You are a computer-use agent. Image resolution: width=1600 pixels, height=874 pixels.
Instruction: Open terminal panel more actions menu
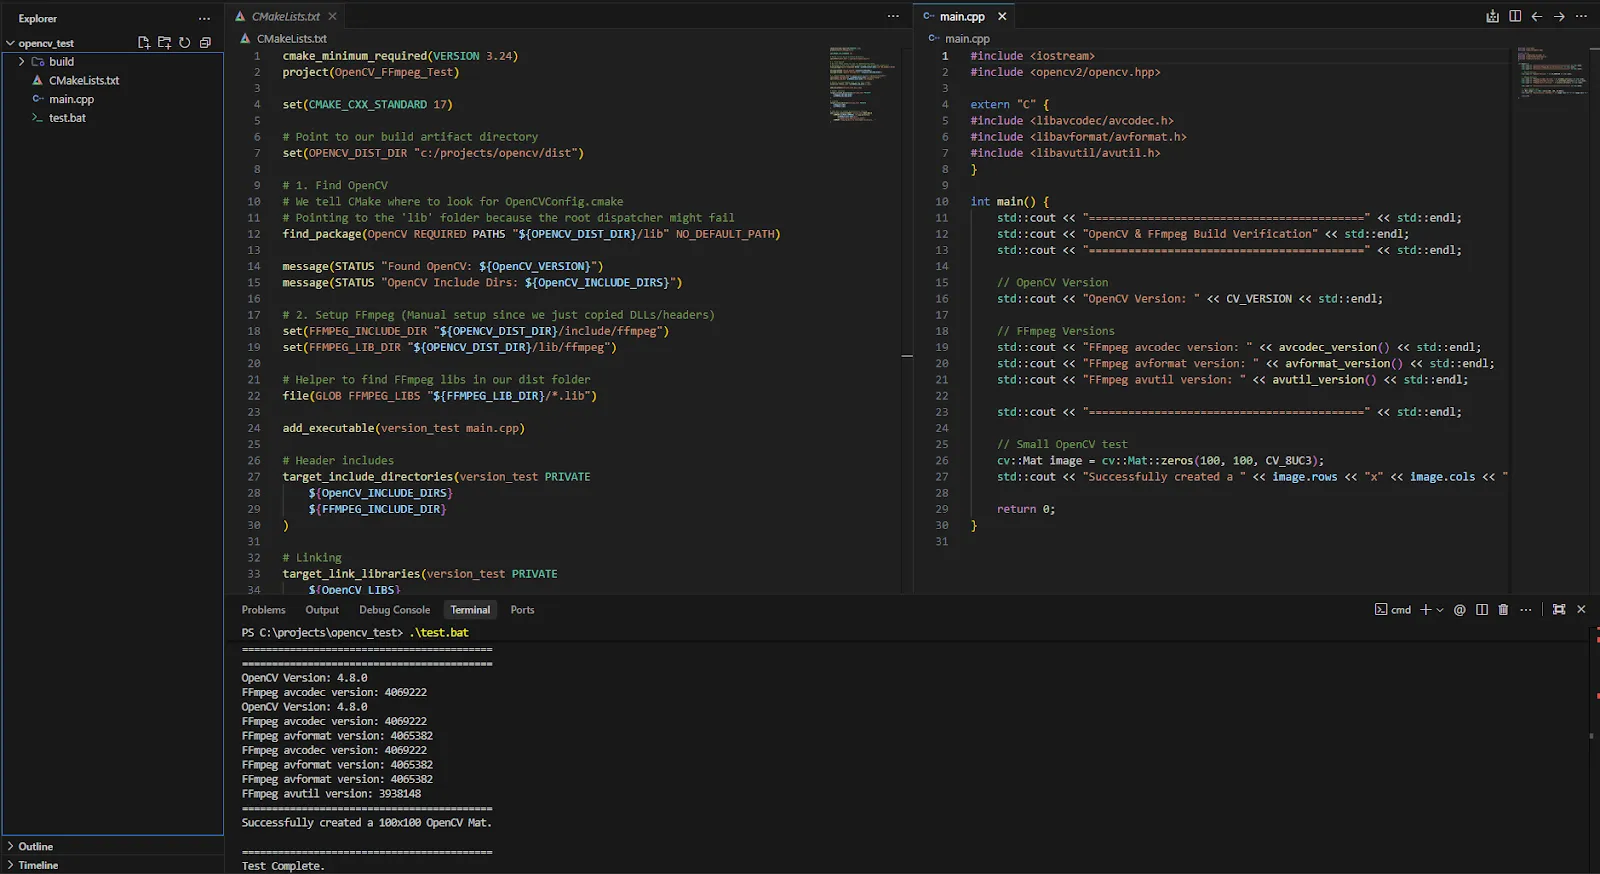pos(1525,609)
